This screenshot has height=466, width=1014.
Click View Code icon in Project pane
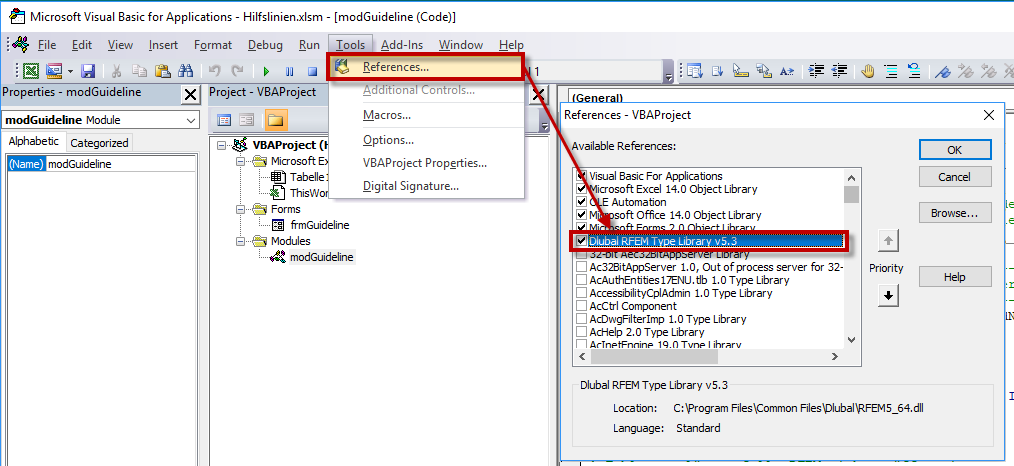click(x=224, y=120)
